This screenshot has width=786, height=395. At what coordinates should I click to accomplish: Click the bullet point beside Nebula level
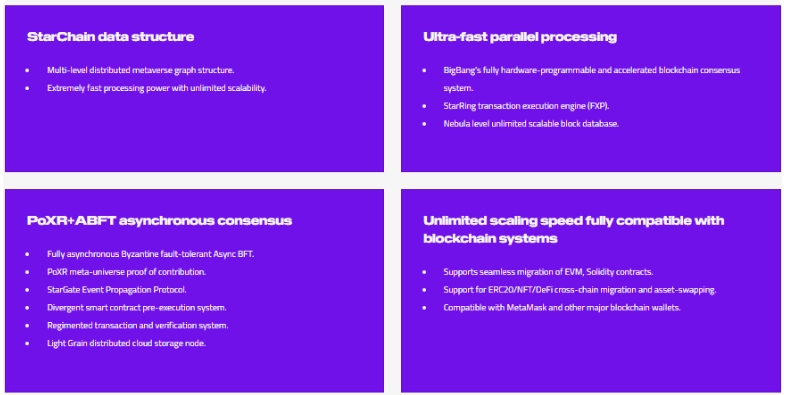pos(424,124)
